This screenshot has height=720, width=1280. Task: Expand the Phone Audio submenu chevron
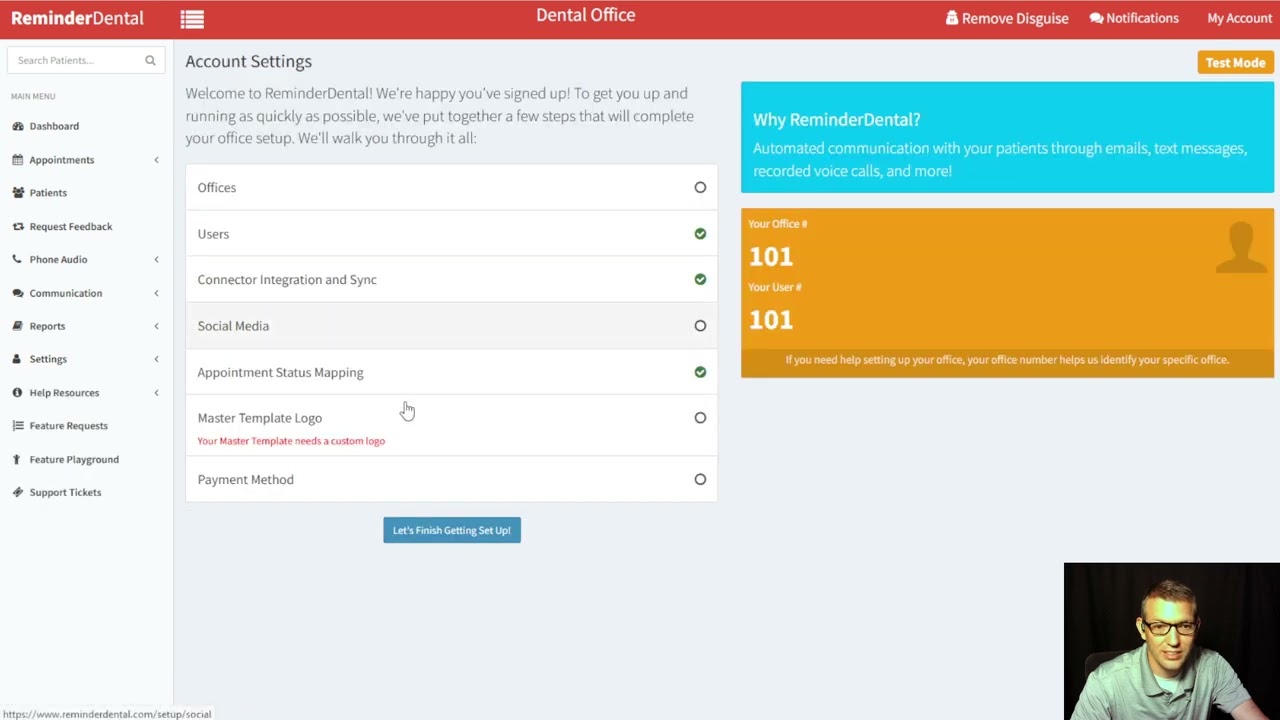(x=156, y=259)
